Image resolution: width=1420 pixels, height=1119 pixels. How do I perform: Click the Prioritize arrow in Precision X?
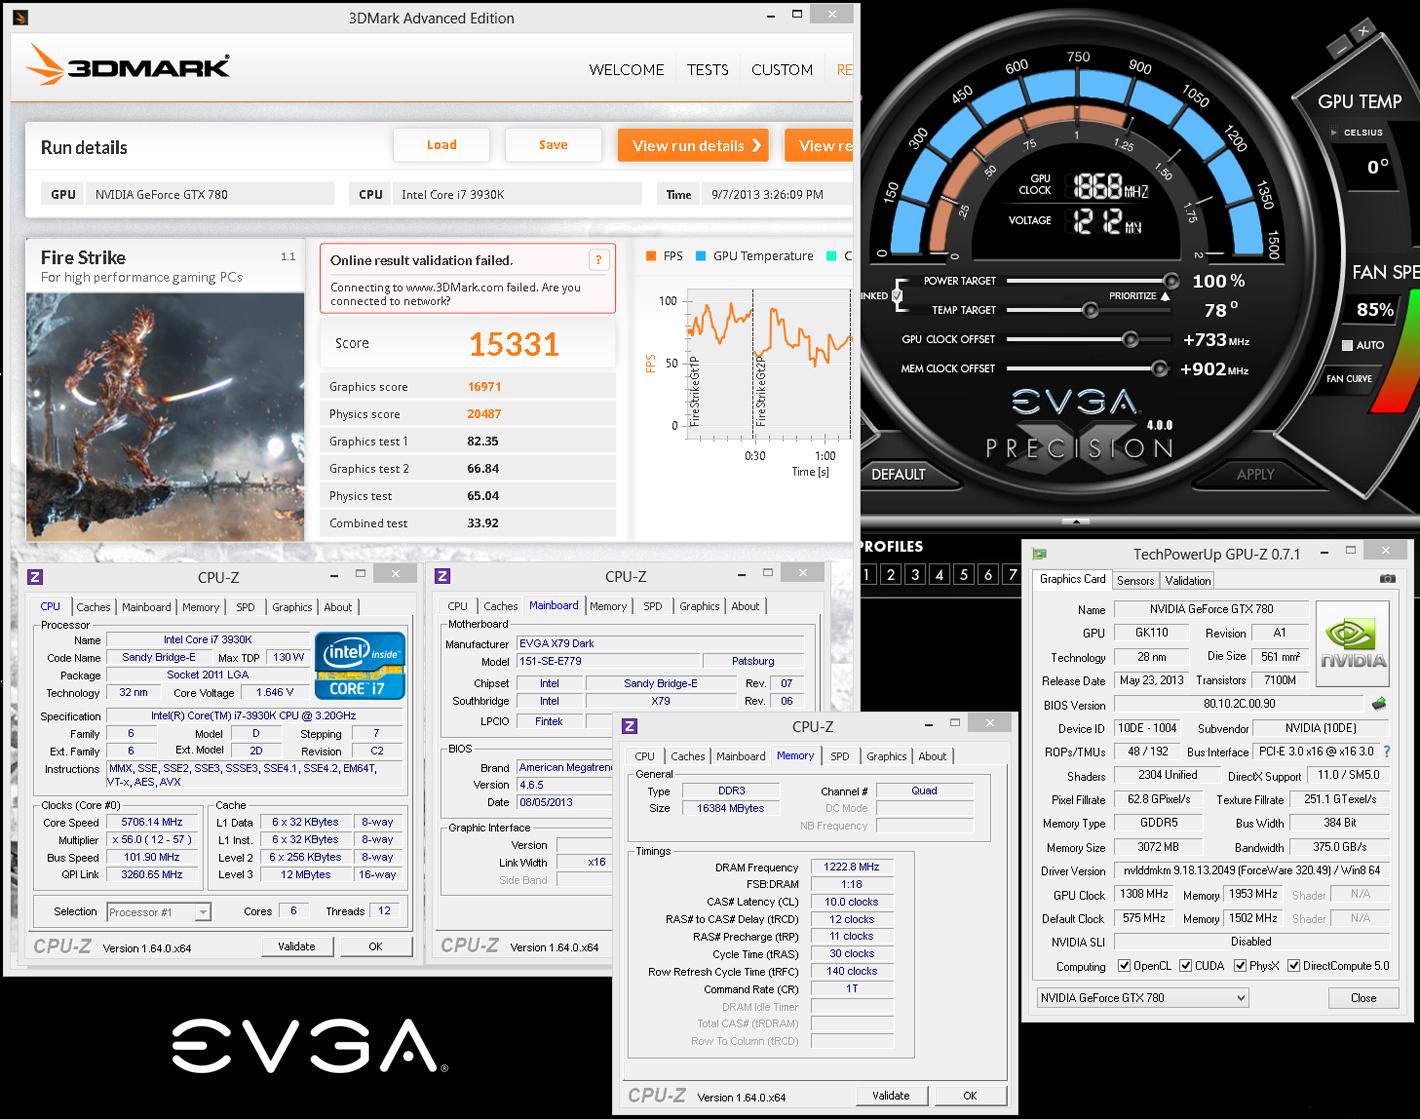click(x=1165, y=297)
